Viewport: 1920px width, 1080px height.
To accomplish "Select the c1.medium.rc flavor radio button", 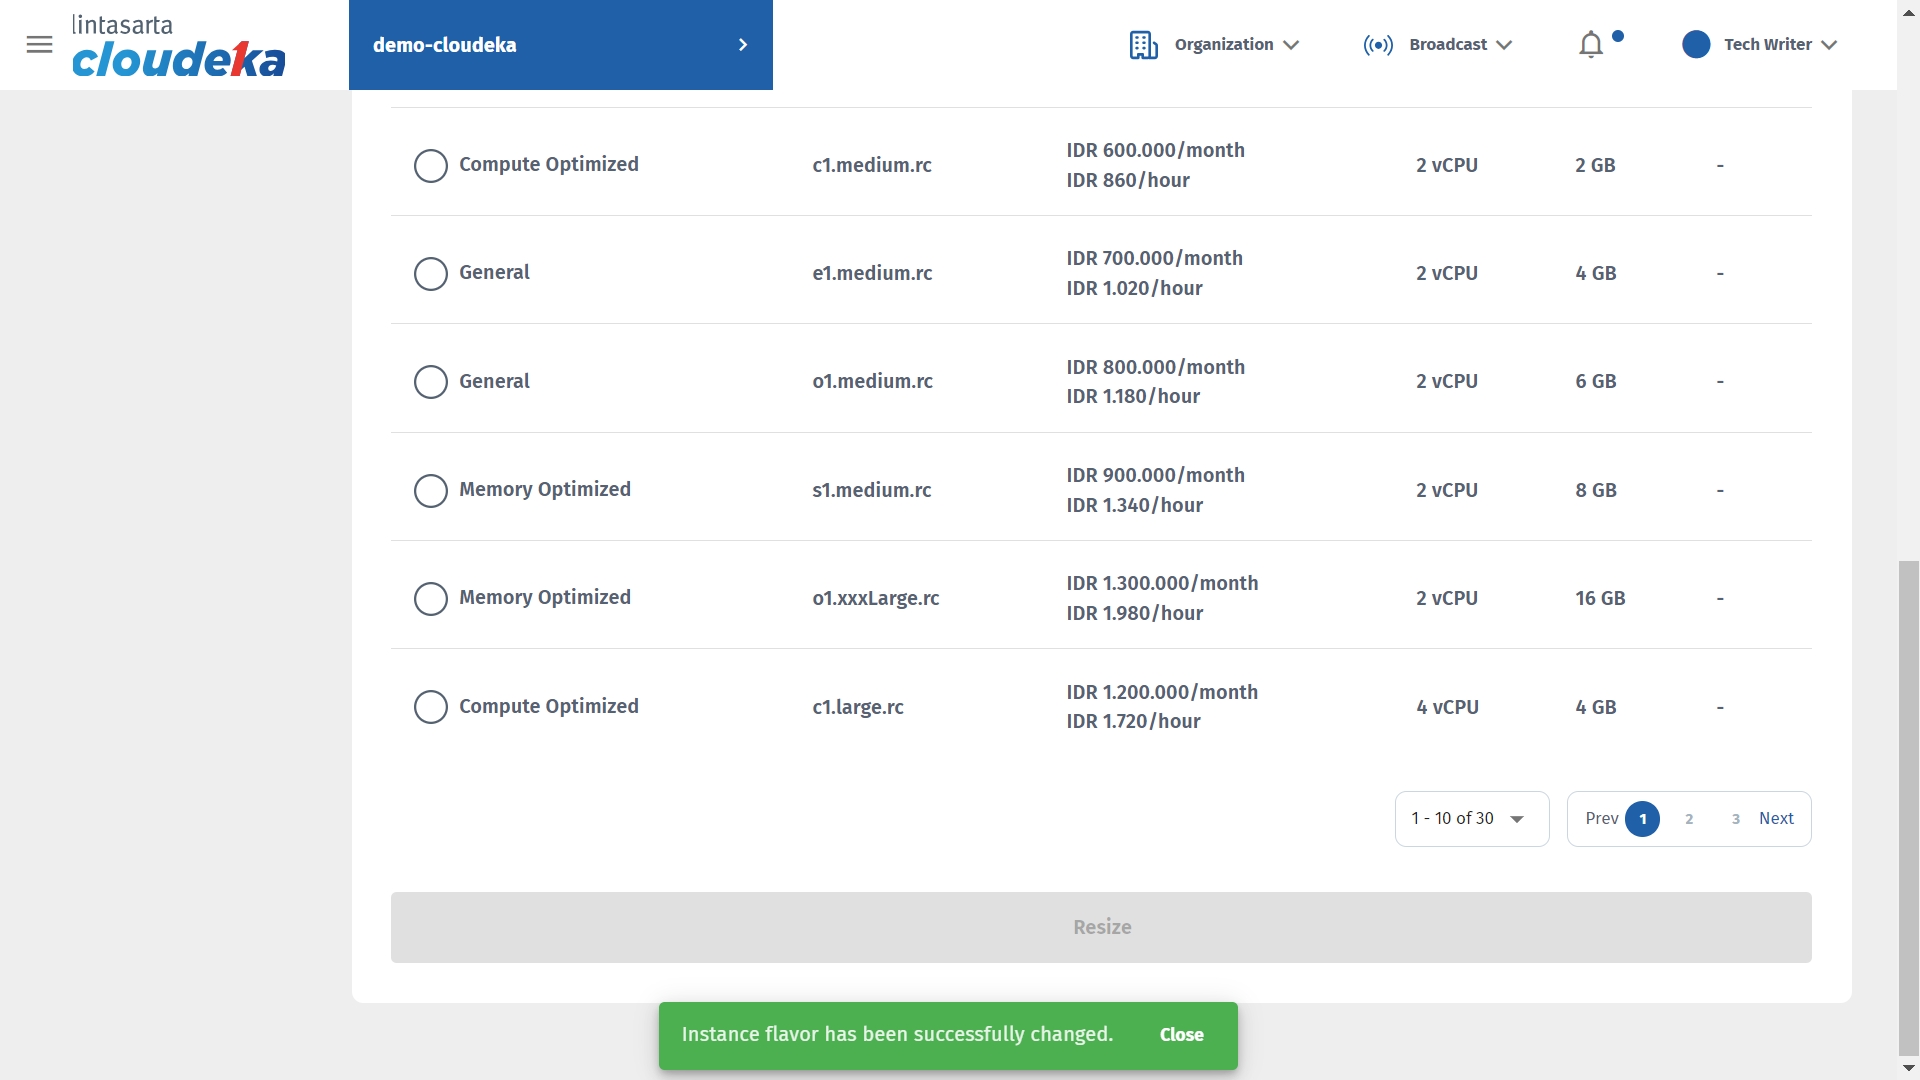I will [430, 165].
